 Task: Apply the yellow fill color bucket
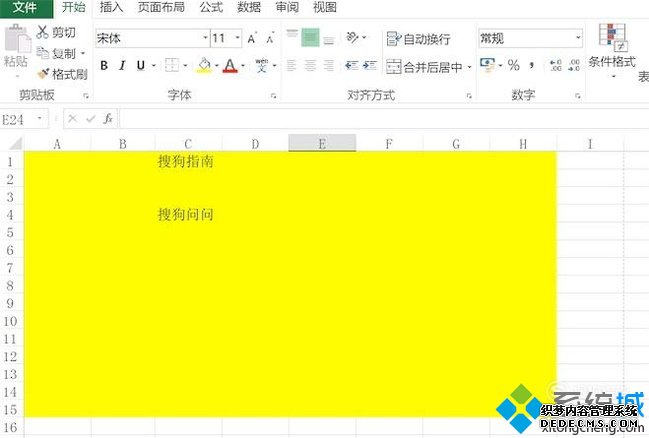(204, 65)
